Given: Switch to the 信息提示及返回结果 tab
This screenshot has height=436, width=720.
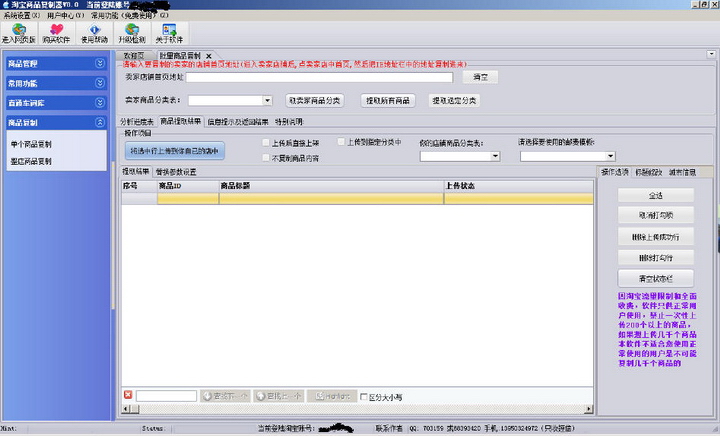Looking at the screenshot, I should [x=238, y=121].
